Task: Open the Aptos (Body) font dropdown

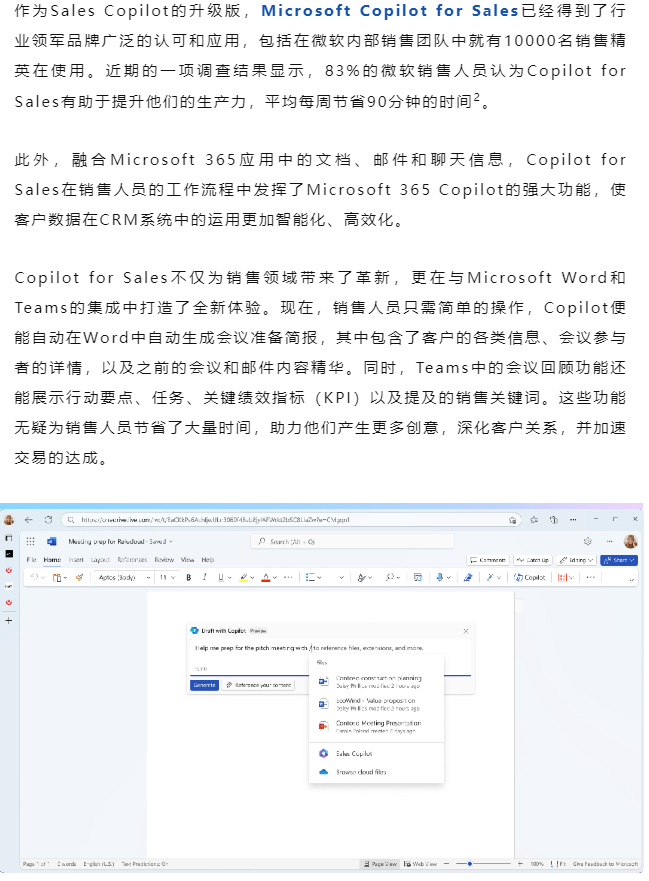Action: click(x=124, y=577)
